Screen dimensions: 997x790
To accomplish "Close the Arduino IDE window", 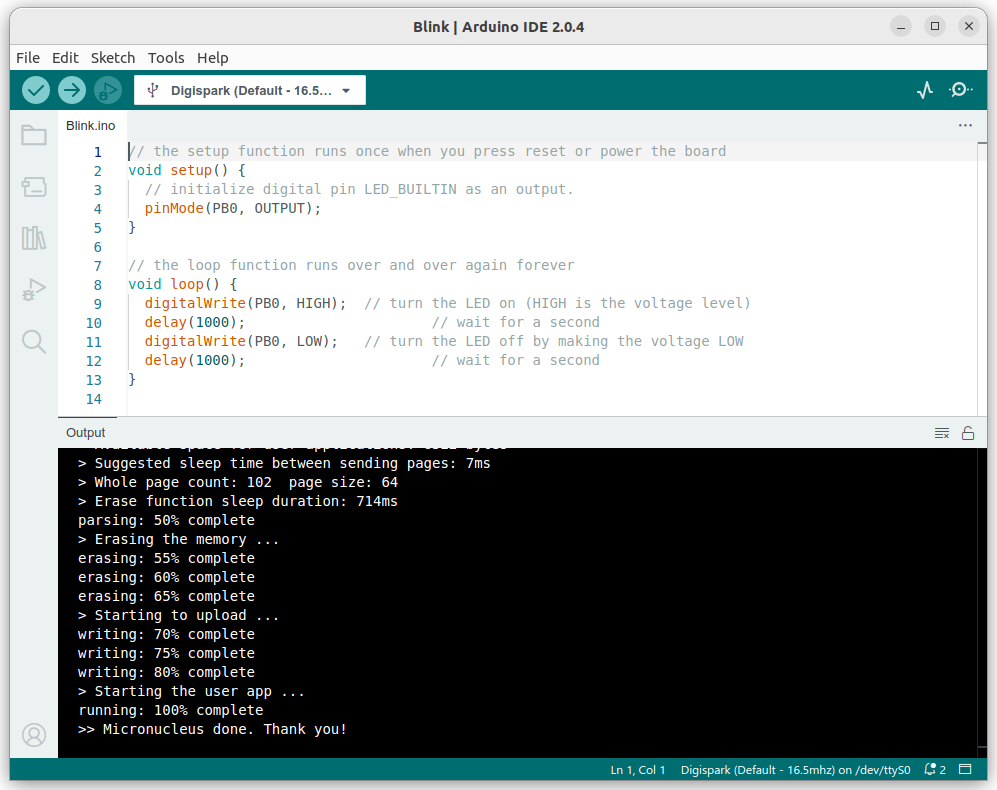I will tap(968, 27).
